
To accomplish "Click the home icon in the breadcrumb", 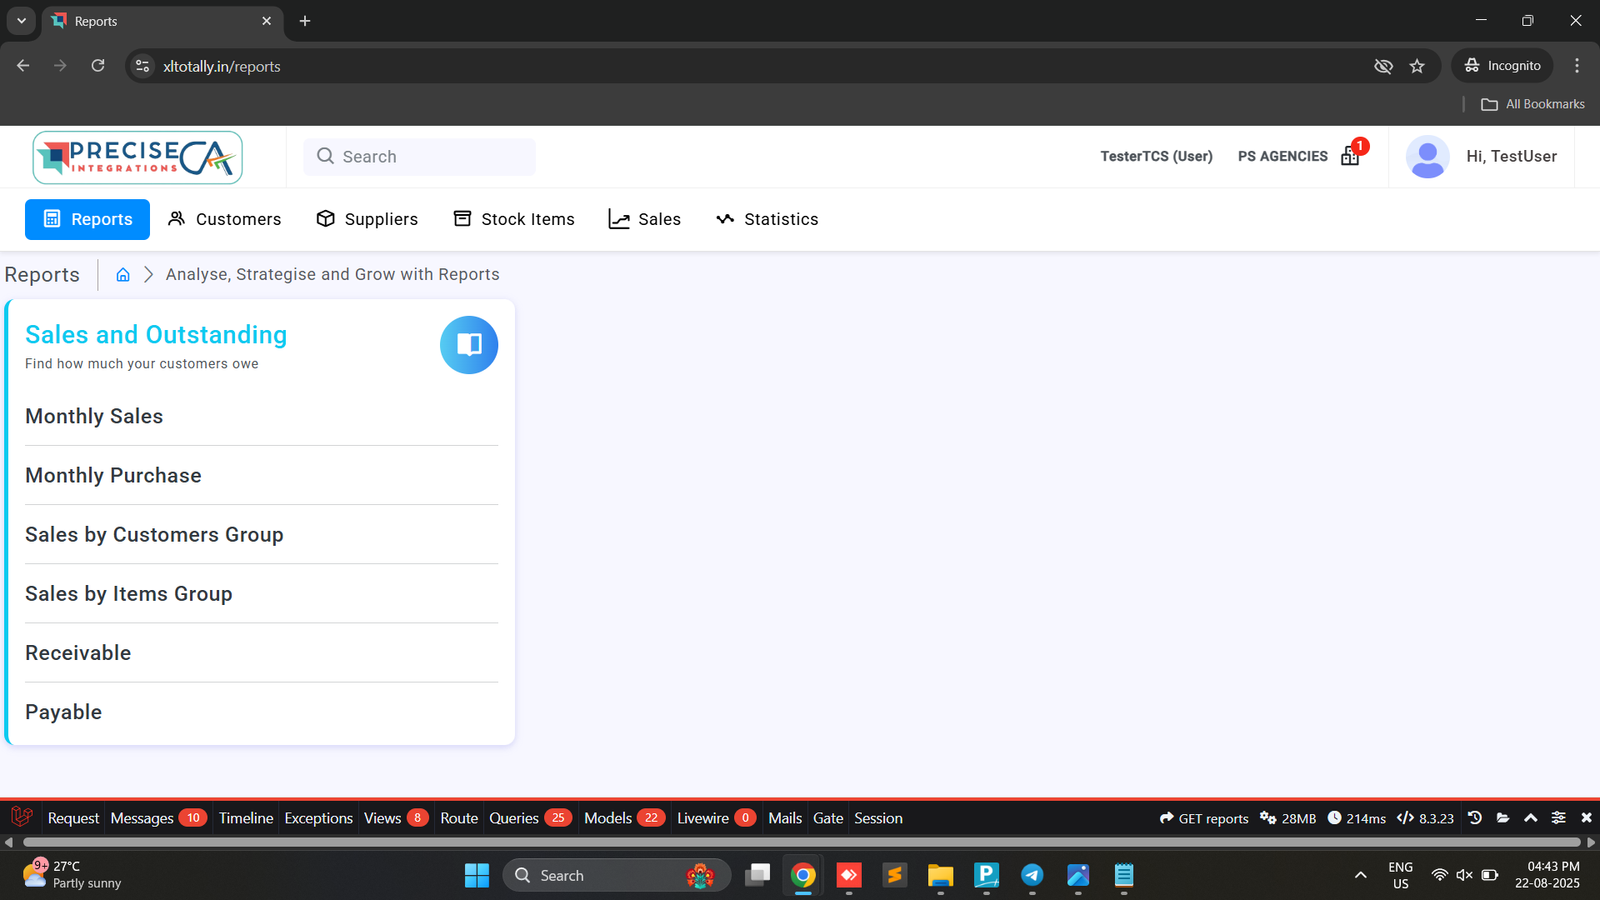I will pyautogui.click(x=123, y=275).
